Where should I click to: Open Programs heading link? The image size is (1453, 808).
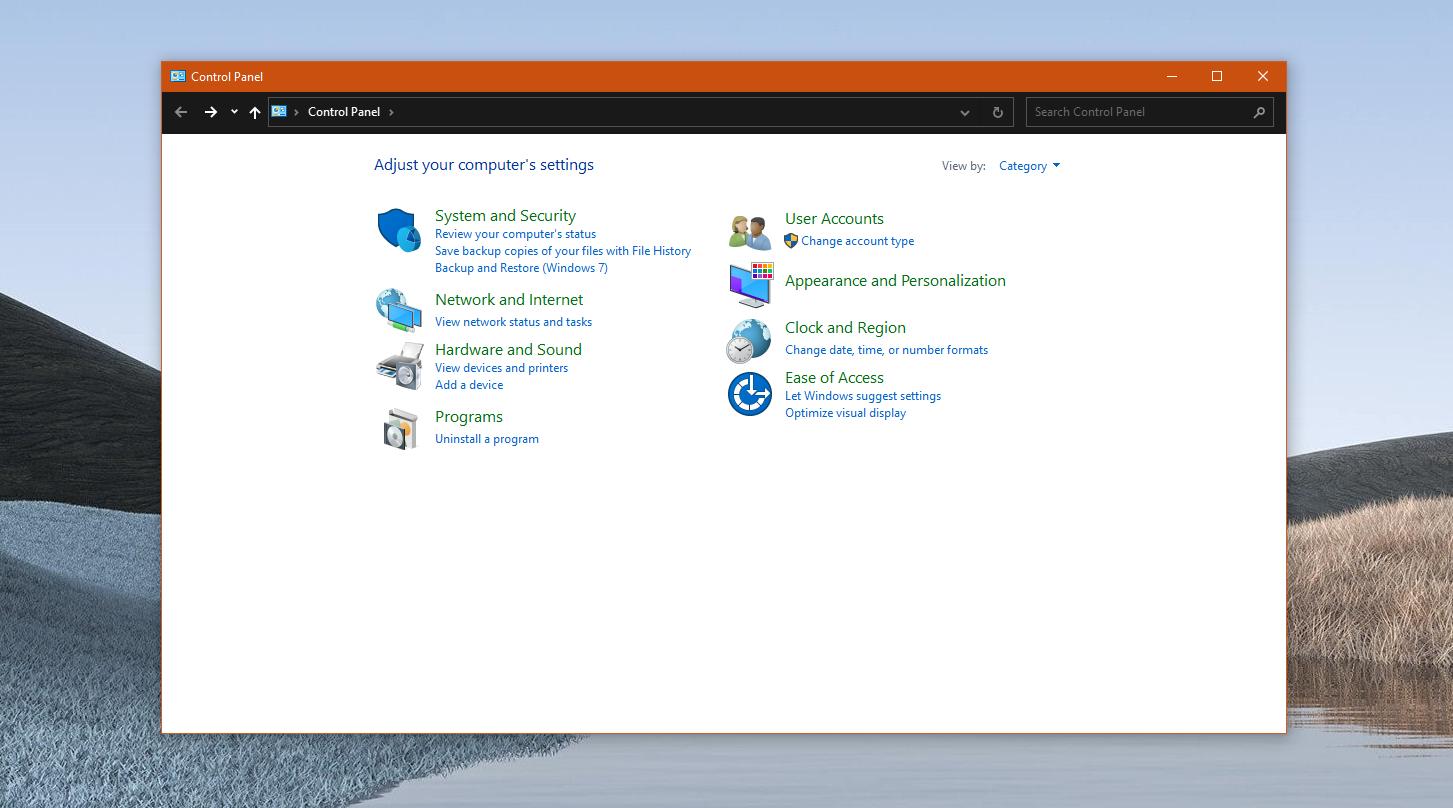click(469, 417)
